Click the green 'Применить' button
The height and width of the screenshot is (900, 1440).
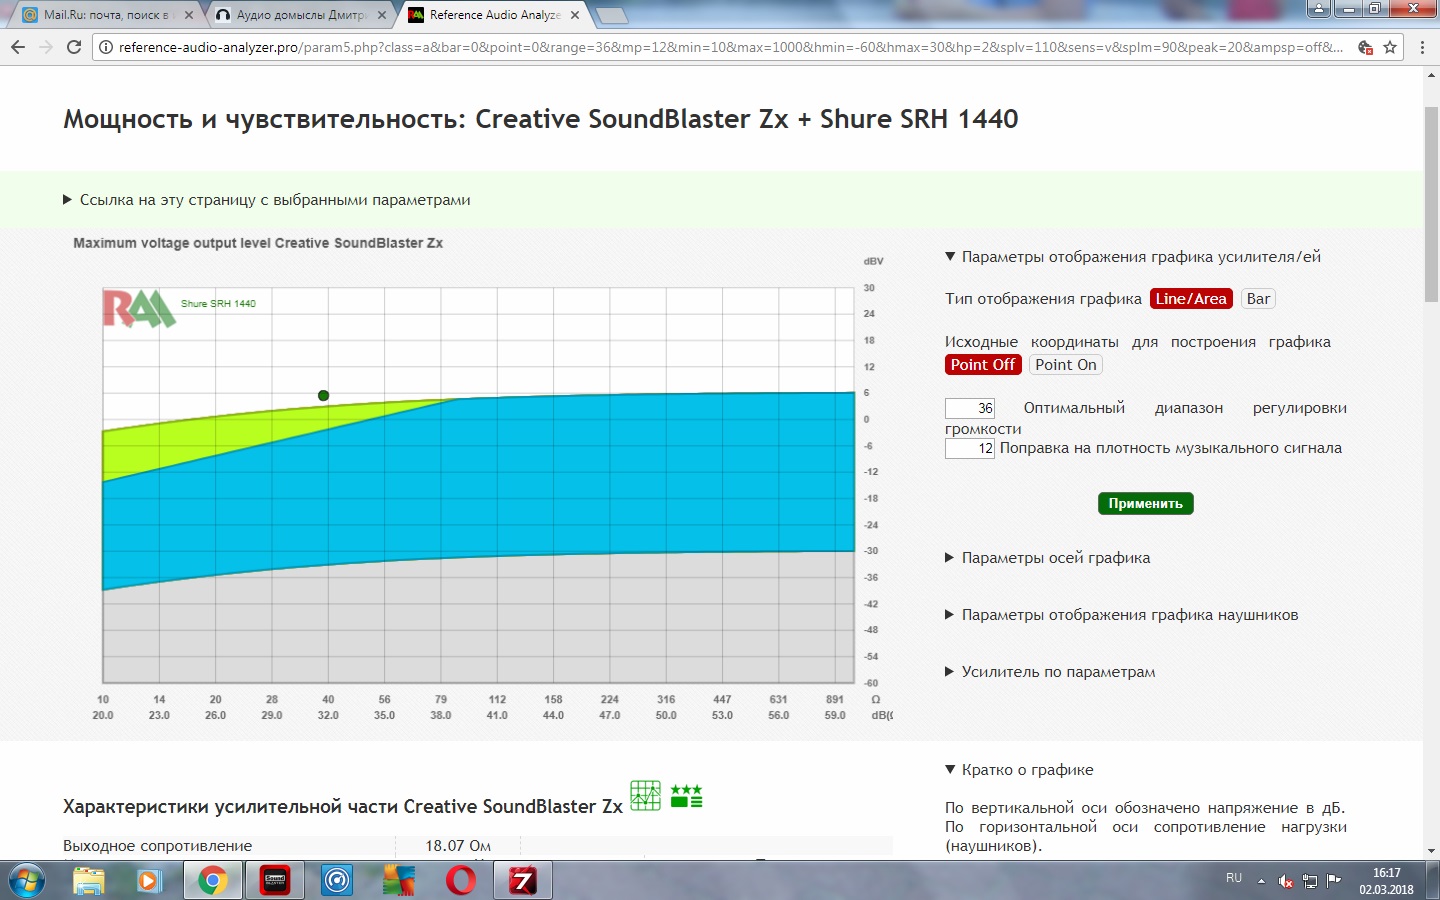point(1146,503)
